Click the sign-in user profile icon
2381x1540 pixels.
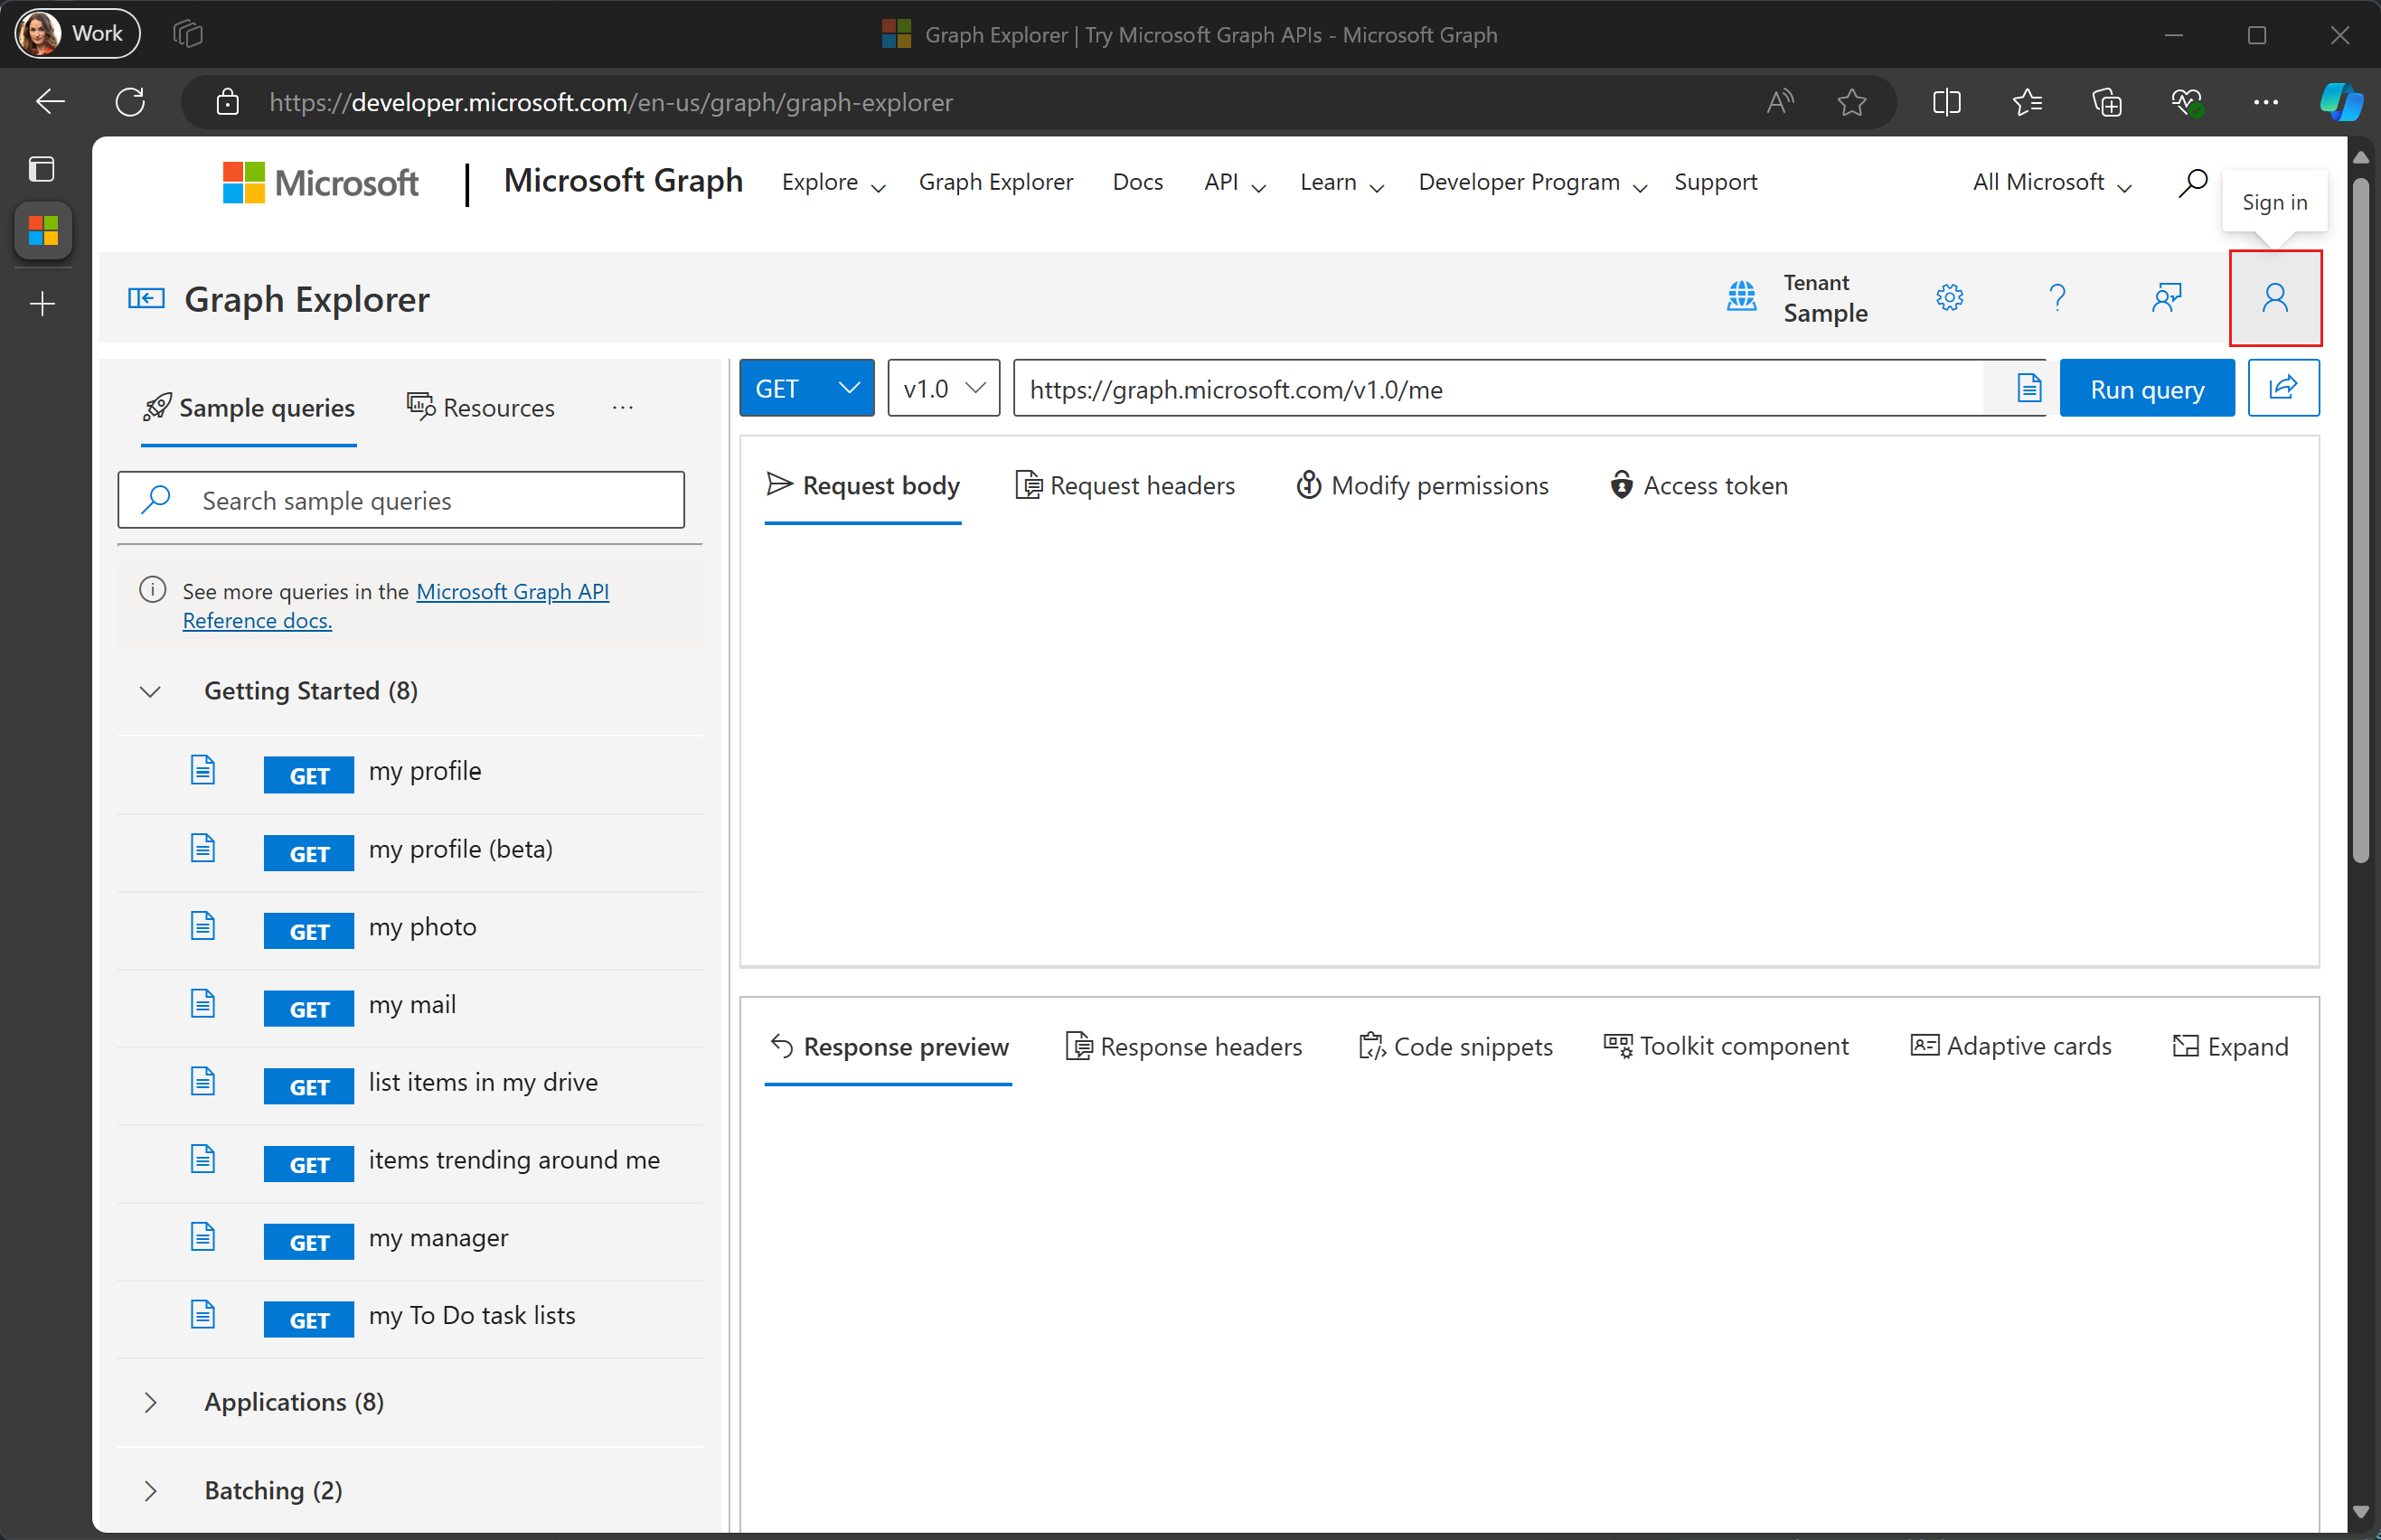click(2275, 296)
